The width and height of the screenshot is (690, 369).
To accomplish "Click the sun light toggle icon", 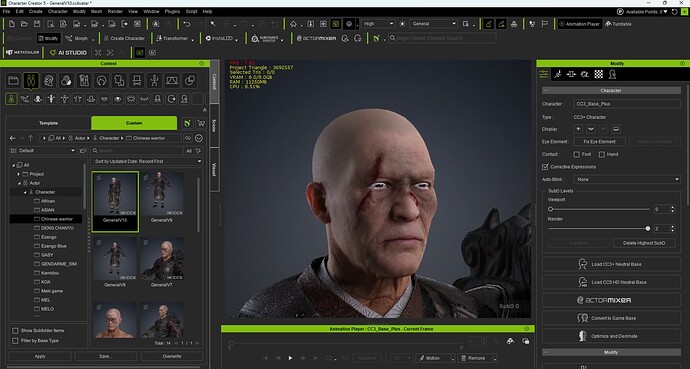I will pos(402,24).
